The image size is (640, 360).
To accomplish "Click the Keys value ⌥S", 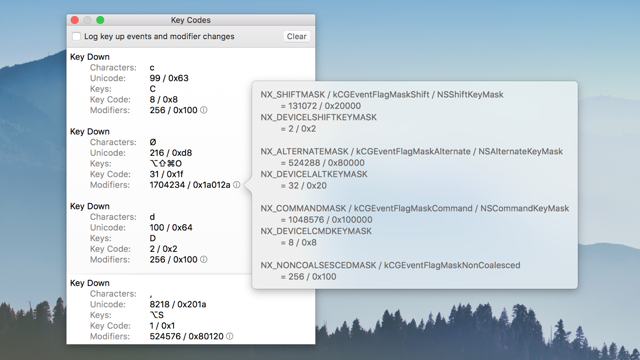I will coord(157,315).
